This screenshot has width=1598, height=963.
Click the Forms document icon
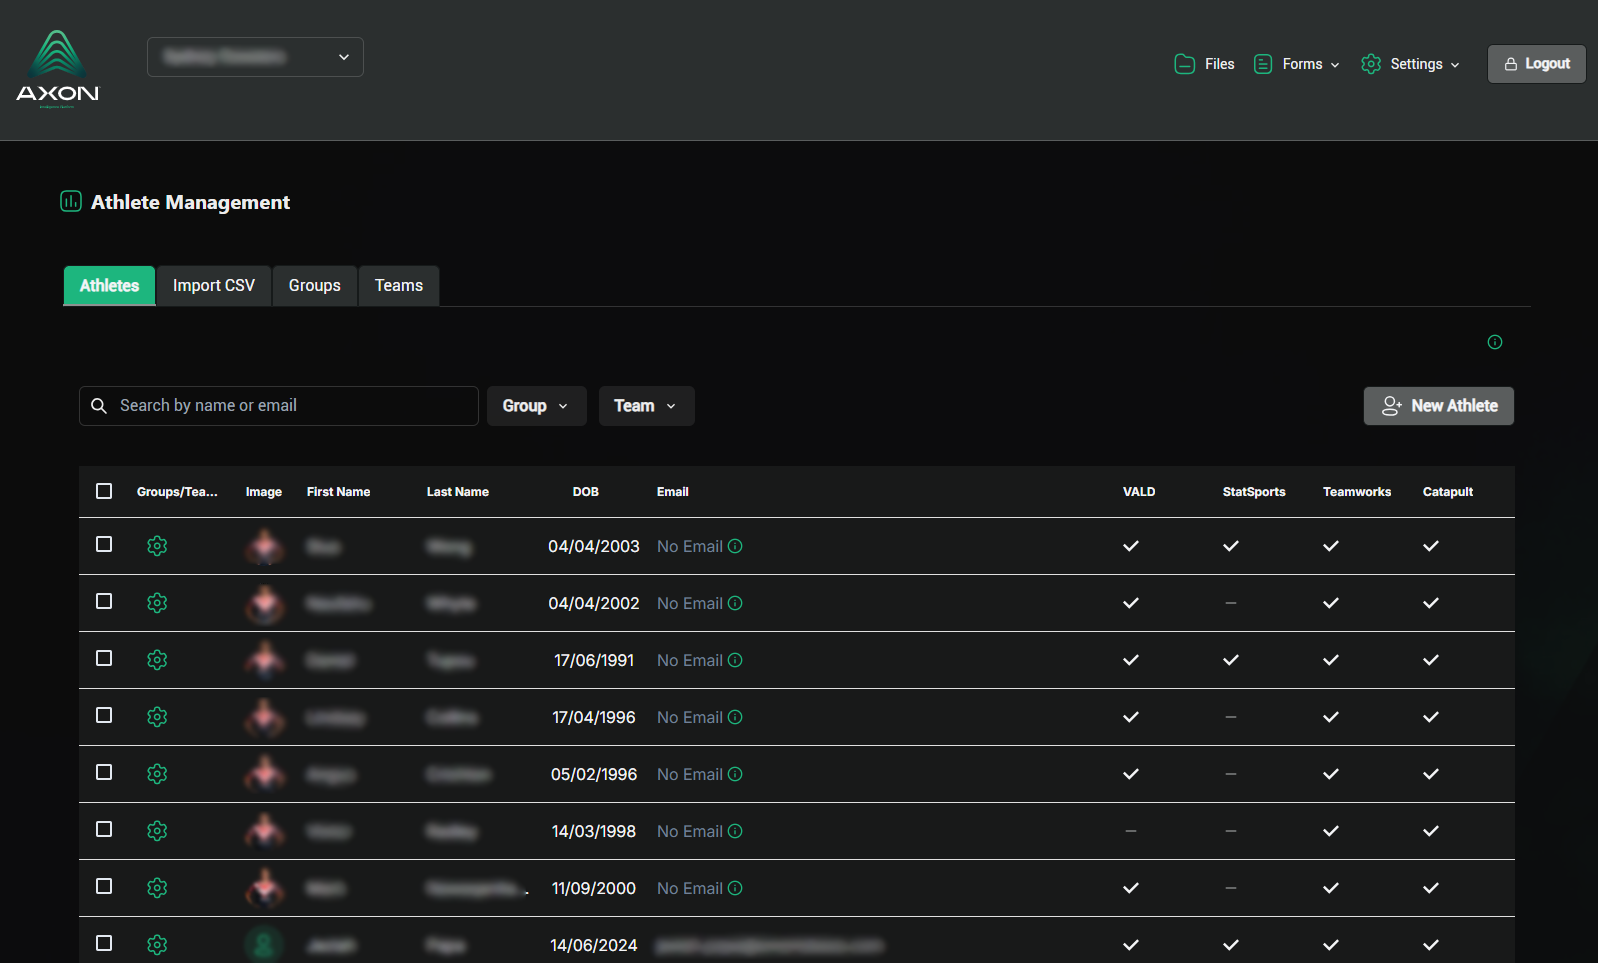1263,64
